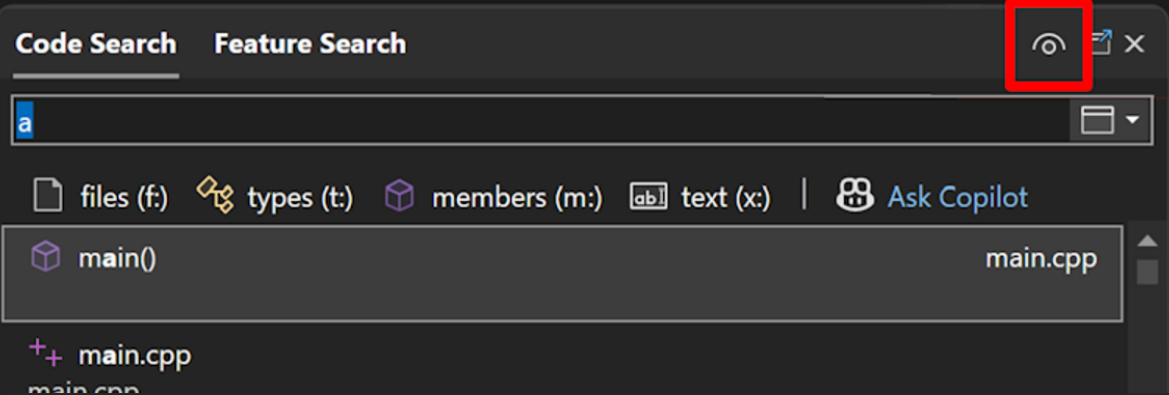The height and width of the screenshot is (395, 1169).
Task: Click the search query input field
Action: click(541, 120)
